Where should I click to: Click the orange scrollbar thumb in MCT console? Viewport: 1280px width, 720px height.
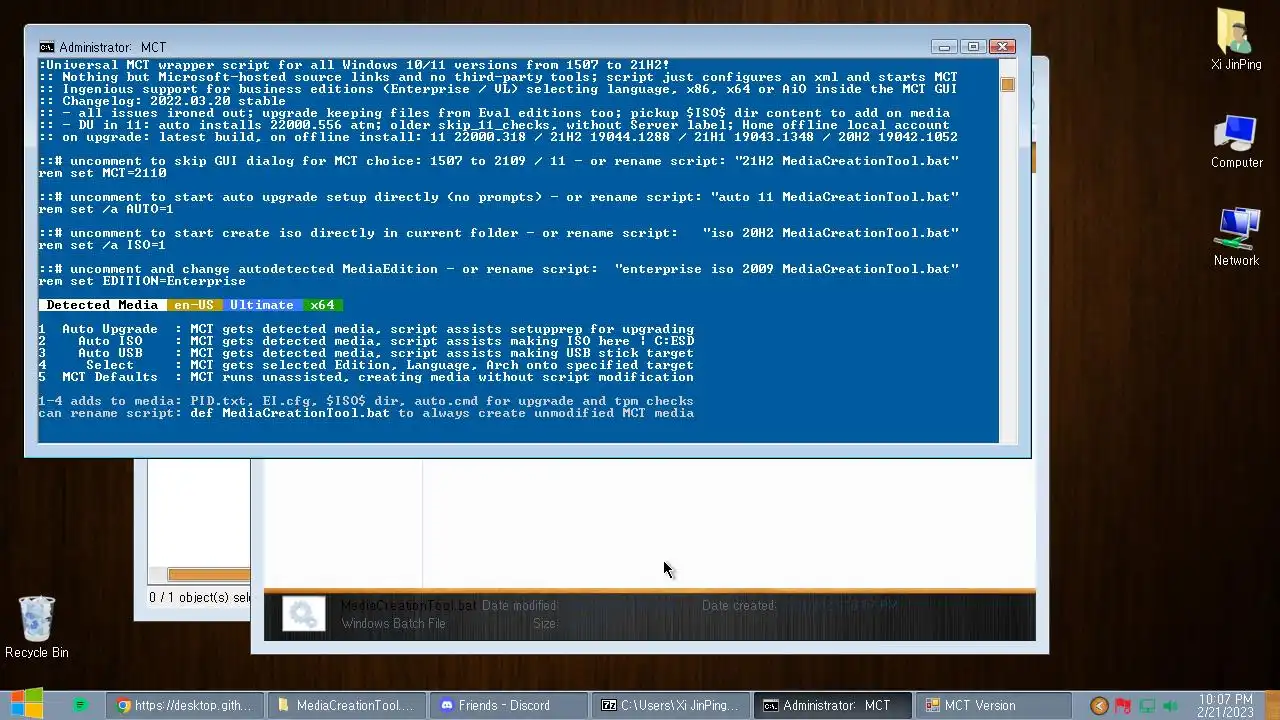pyautogui.click(x=1007, y=85)
